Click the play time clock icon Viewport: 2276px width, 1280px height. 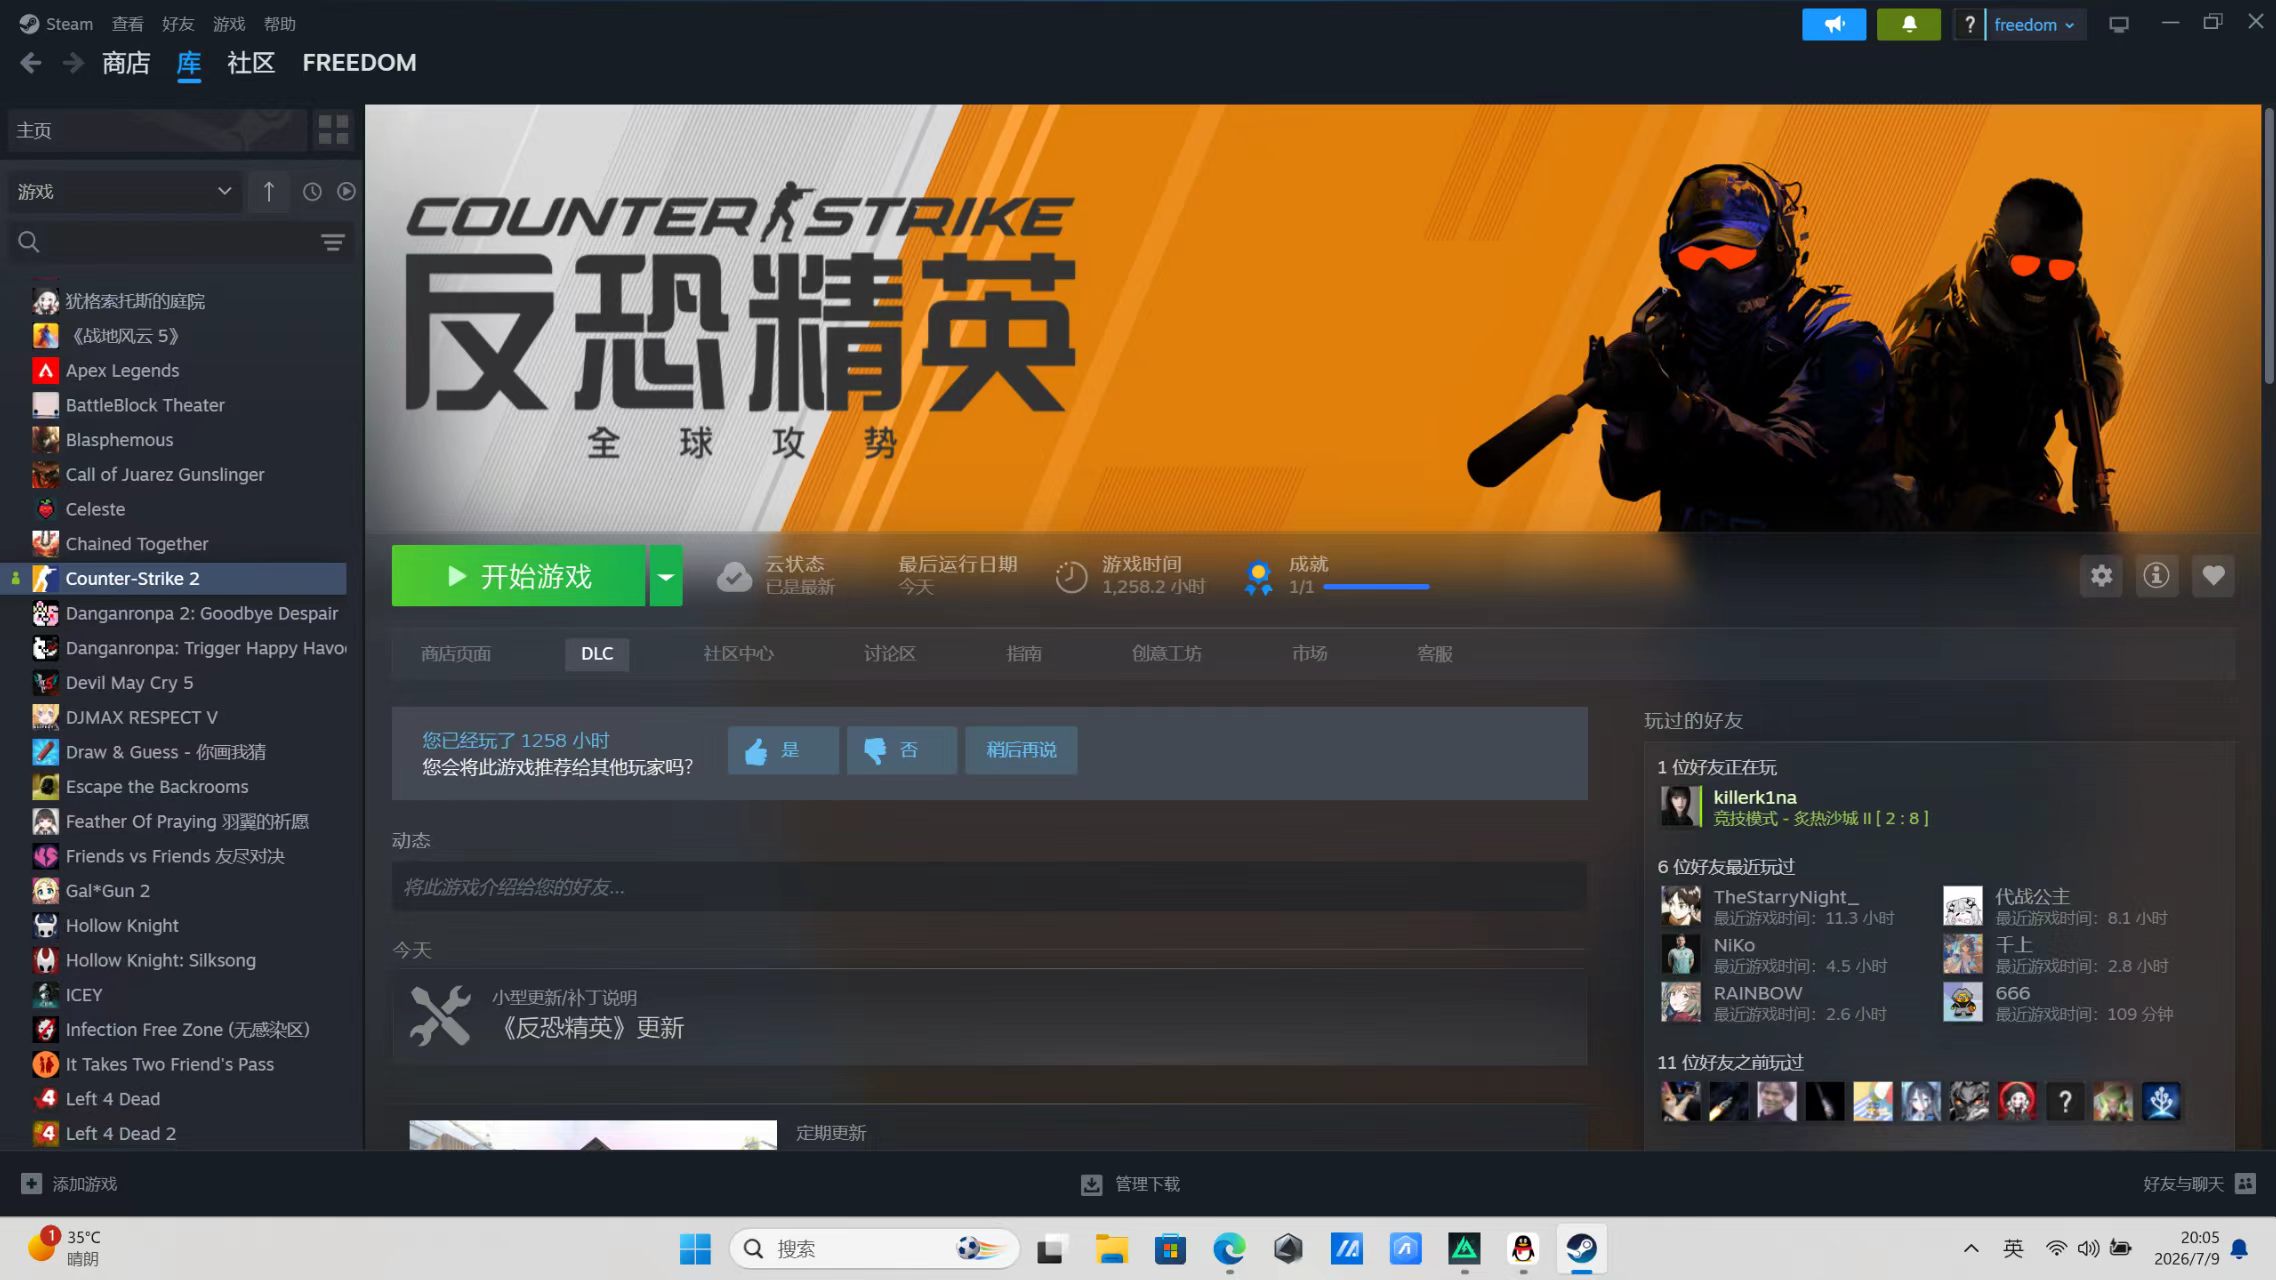pyautogui.click(x=1071, y=577)
